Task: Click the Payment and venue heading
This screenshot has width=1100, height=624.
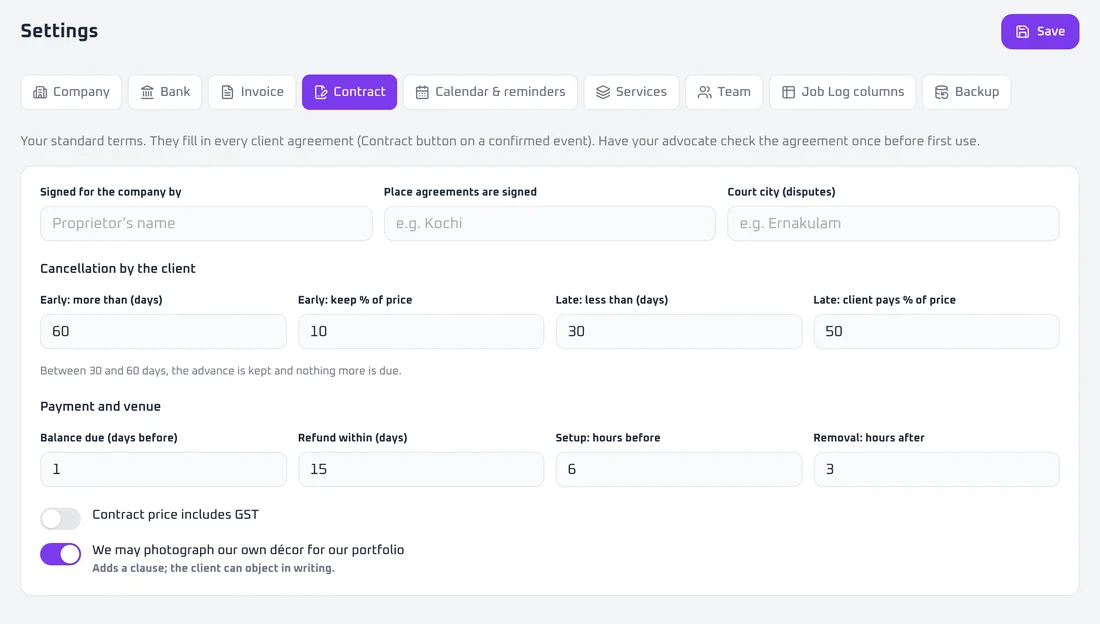Action: [100, 406]
